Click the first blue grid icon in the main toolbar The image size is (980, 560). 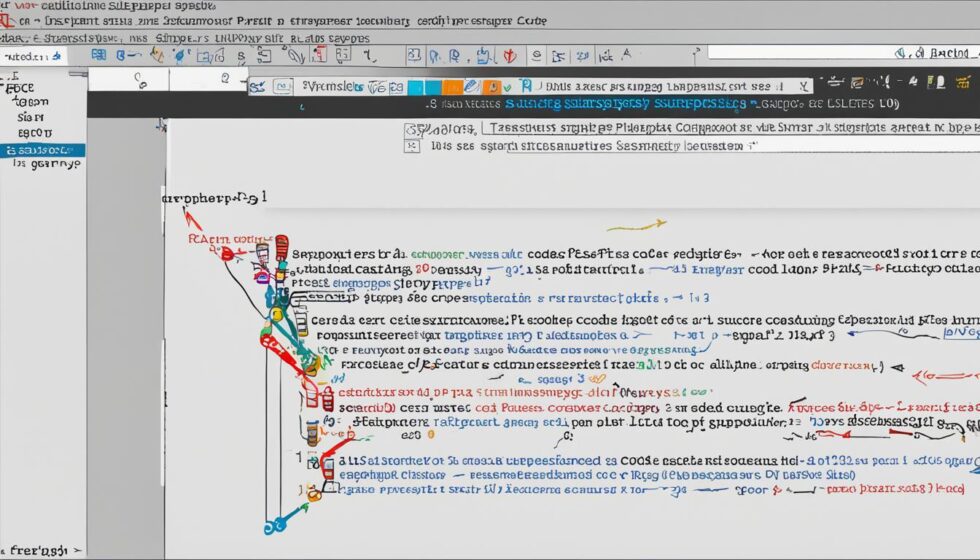(x=99, y=56)
